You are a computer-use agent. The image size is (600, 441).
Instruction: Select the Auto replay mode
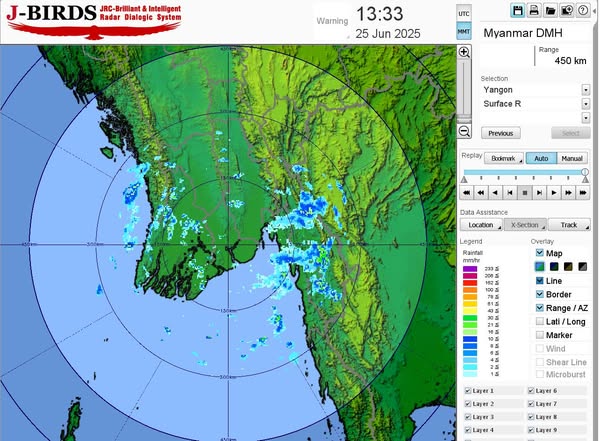coord(541,158)
